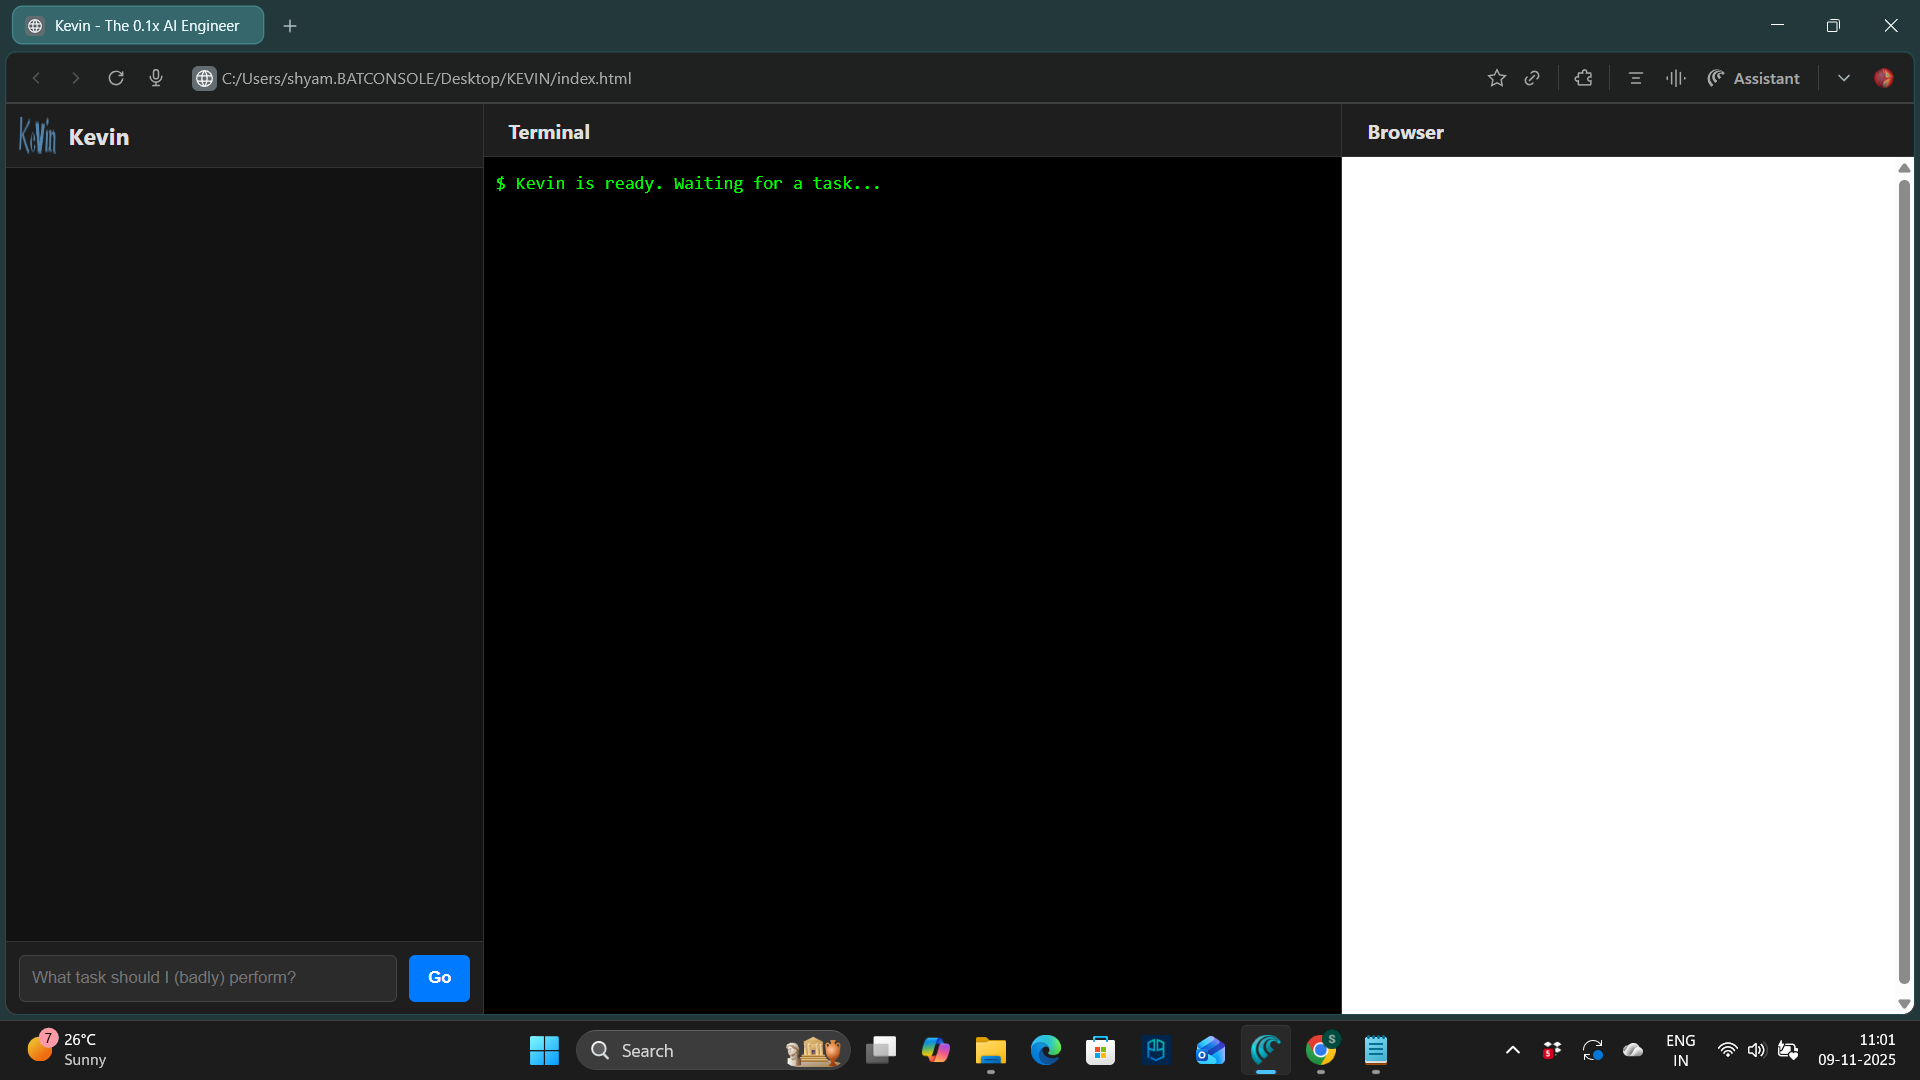Click the copy link icon
Image resolution: width=1920 pixels, height=1080 pixels.
[x=1532, y=78]
